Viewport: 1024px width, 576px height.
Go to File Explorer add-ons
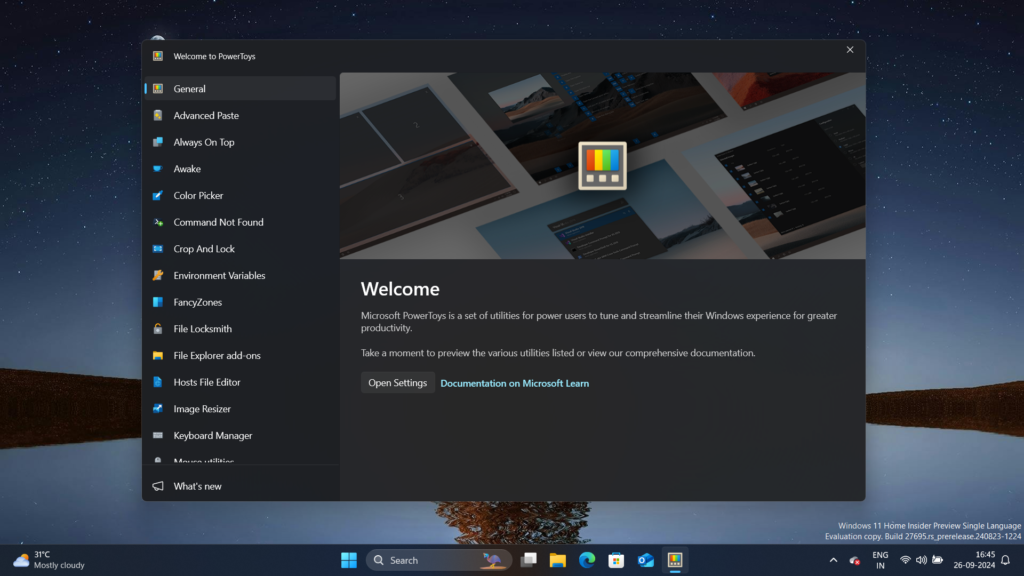(x=240, y=355)
